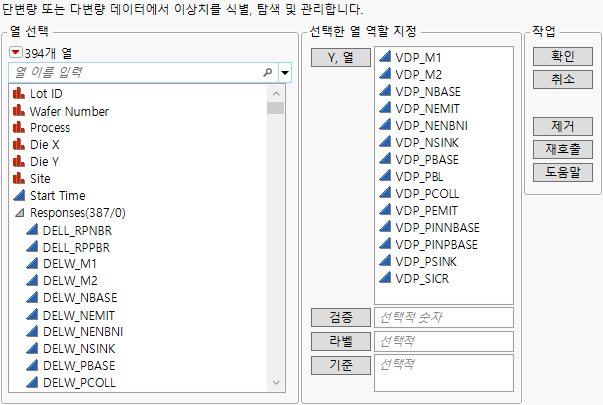This screenshot has width=603, height=405.
Task: Click the 기준 optional box
Action: [444, 373]
